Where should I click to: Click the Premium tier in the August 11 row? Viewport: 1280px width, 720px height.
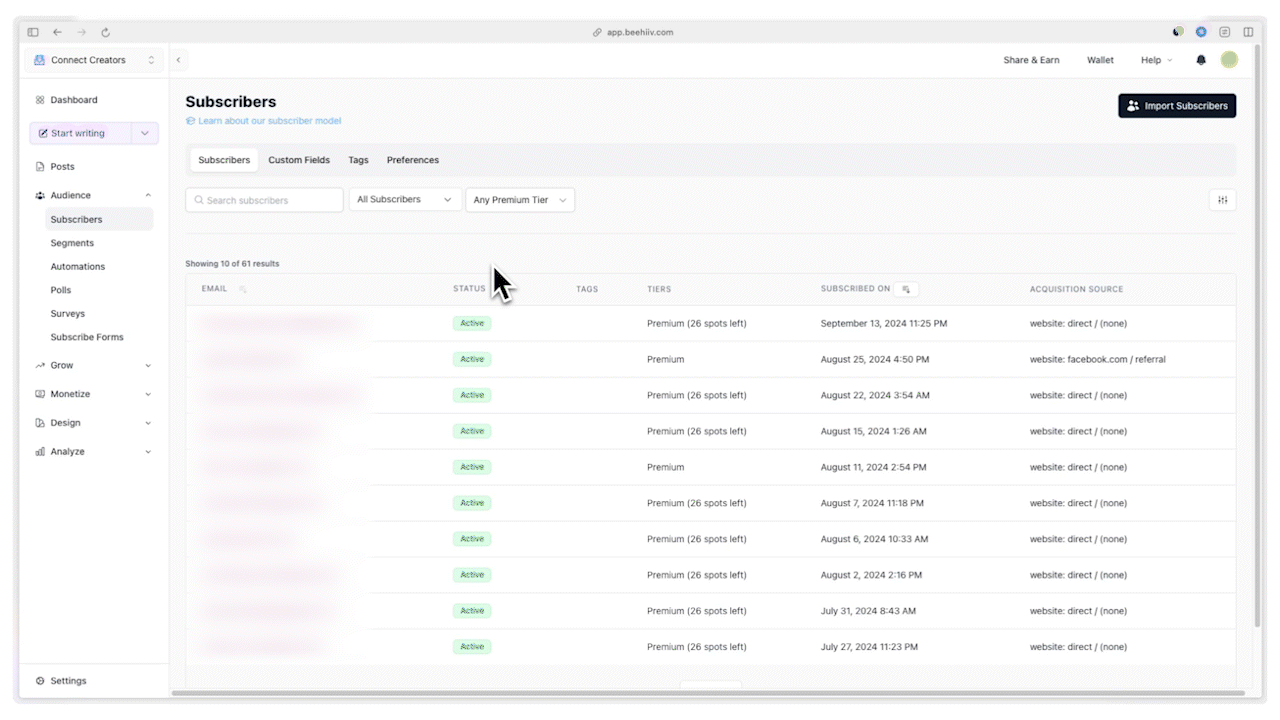666,468
